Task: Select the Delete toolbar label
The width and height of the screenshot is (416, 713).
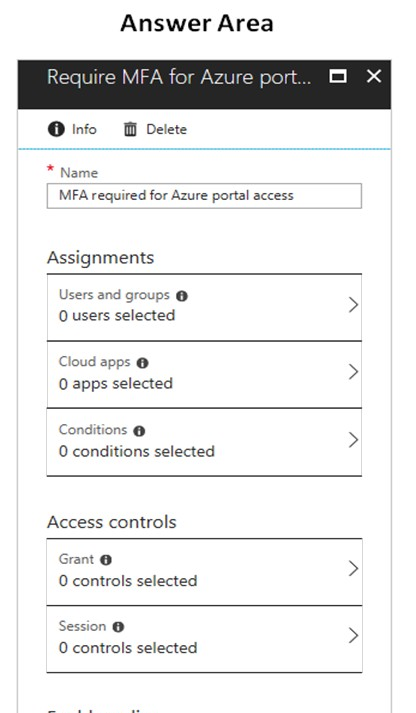Action: coord(166,129)
